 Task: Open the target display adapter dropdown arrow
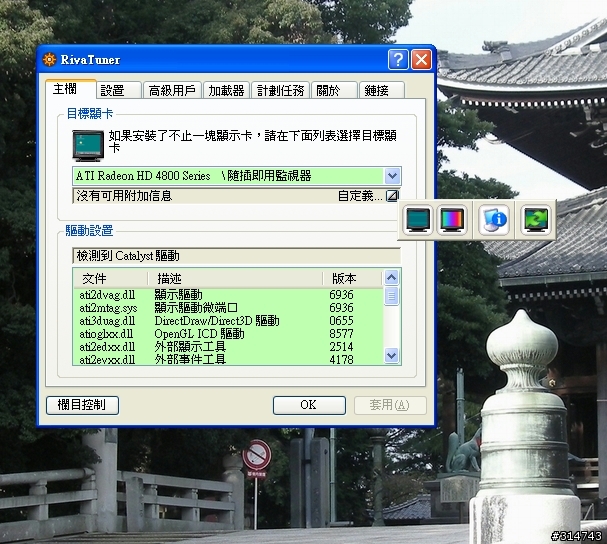coord(393,176)
